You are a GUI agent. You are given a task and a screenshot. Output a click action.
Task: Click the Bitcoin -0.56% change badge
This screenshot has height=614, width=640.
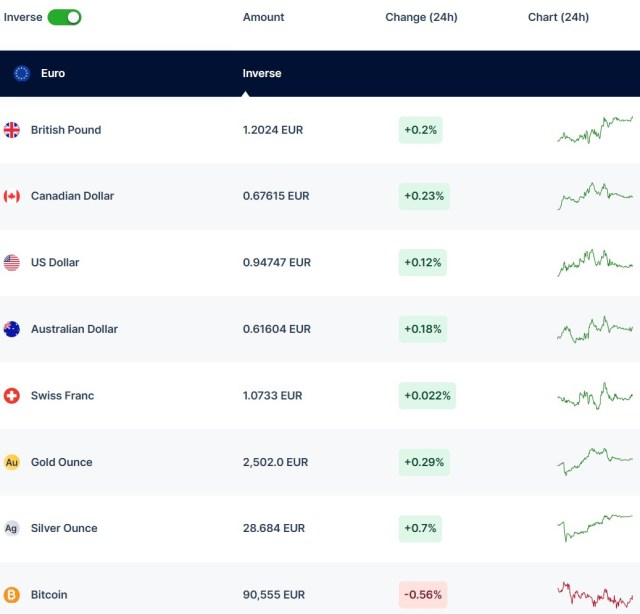click(x=423, y=595)
